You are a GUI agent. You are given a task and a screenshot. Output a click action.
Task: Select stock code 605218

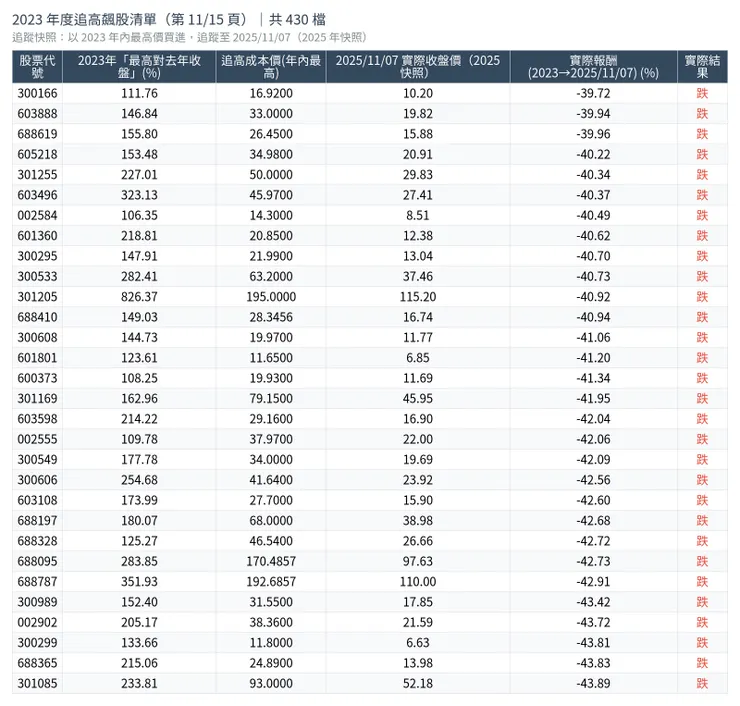37,154
